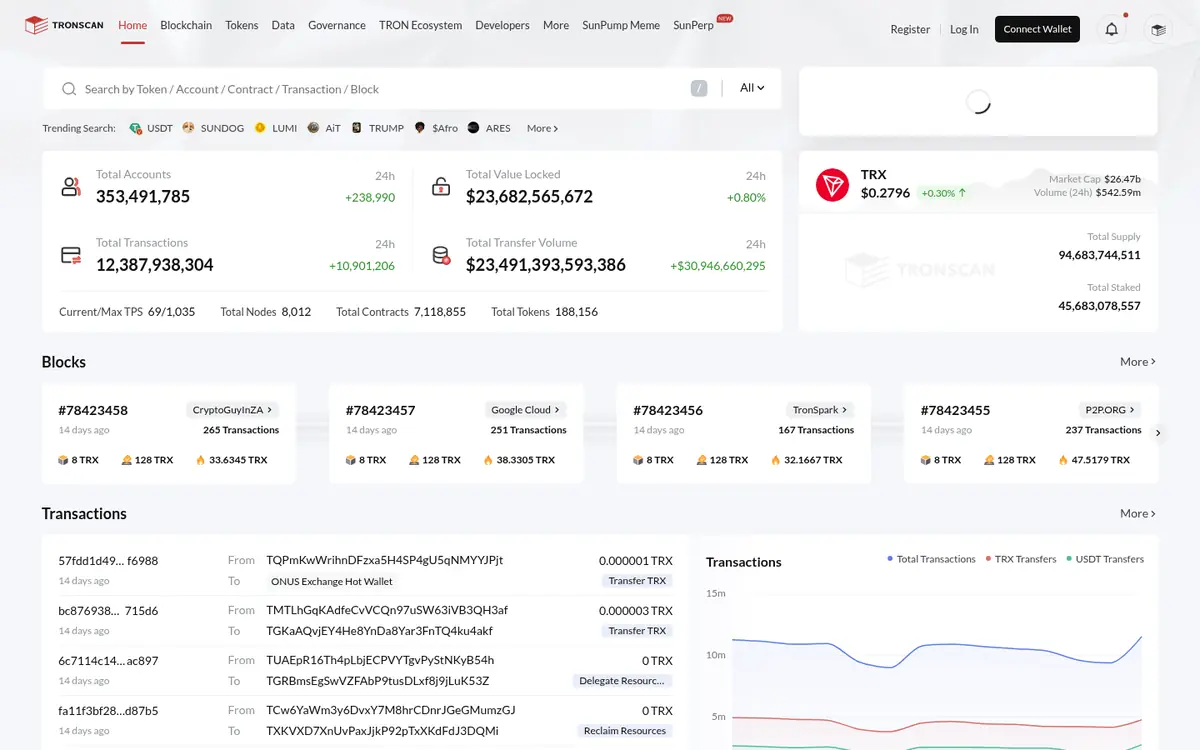The width and height of the screenshot is (1200, 750).
Task: Toggle TRX Transfers chart legend
Action: coord(1021,559)
